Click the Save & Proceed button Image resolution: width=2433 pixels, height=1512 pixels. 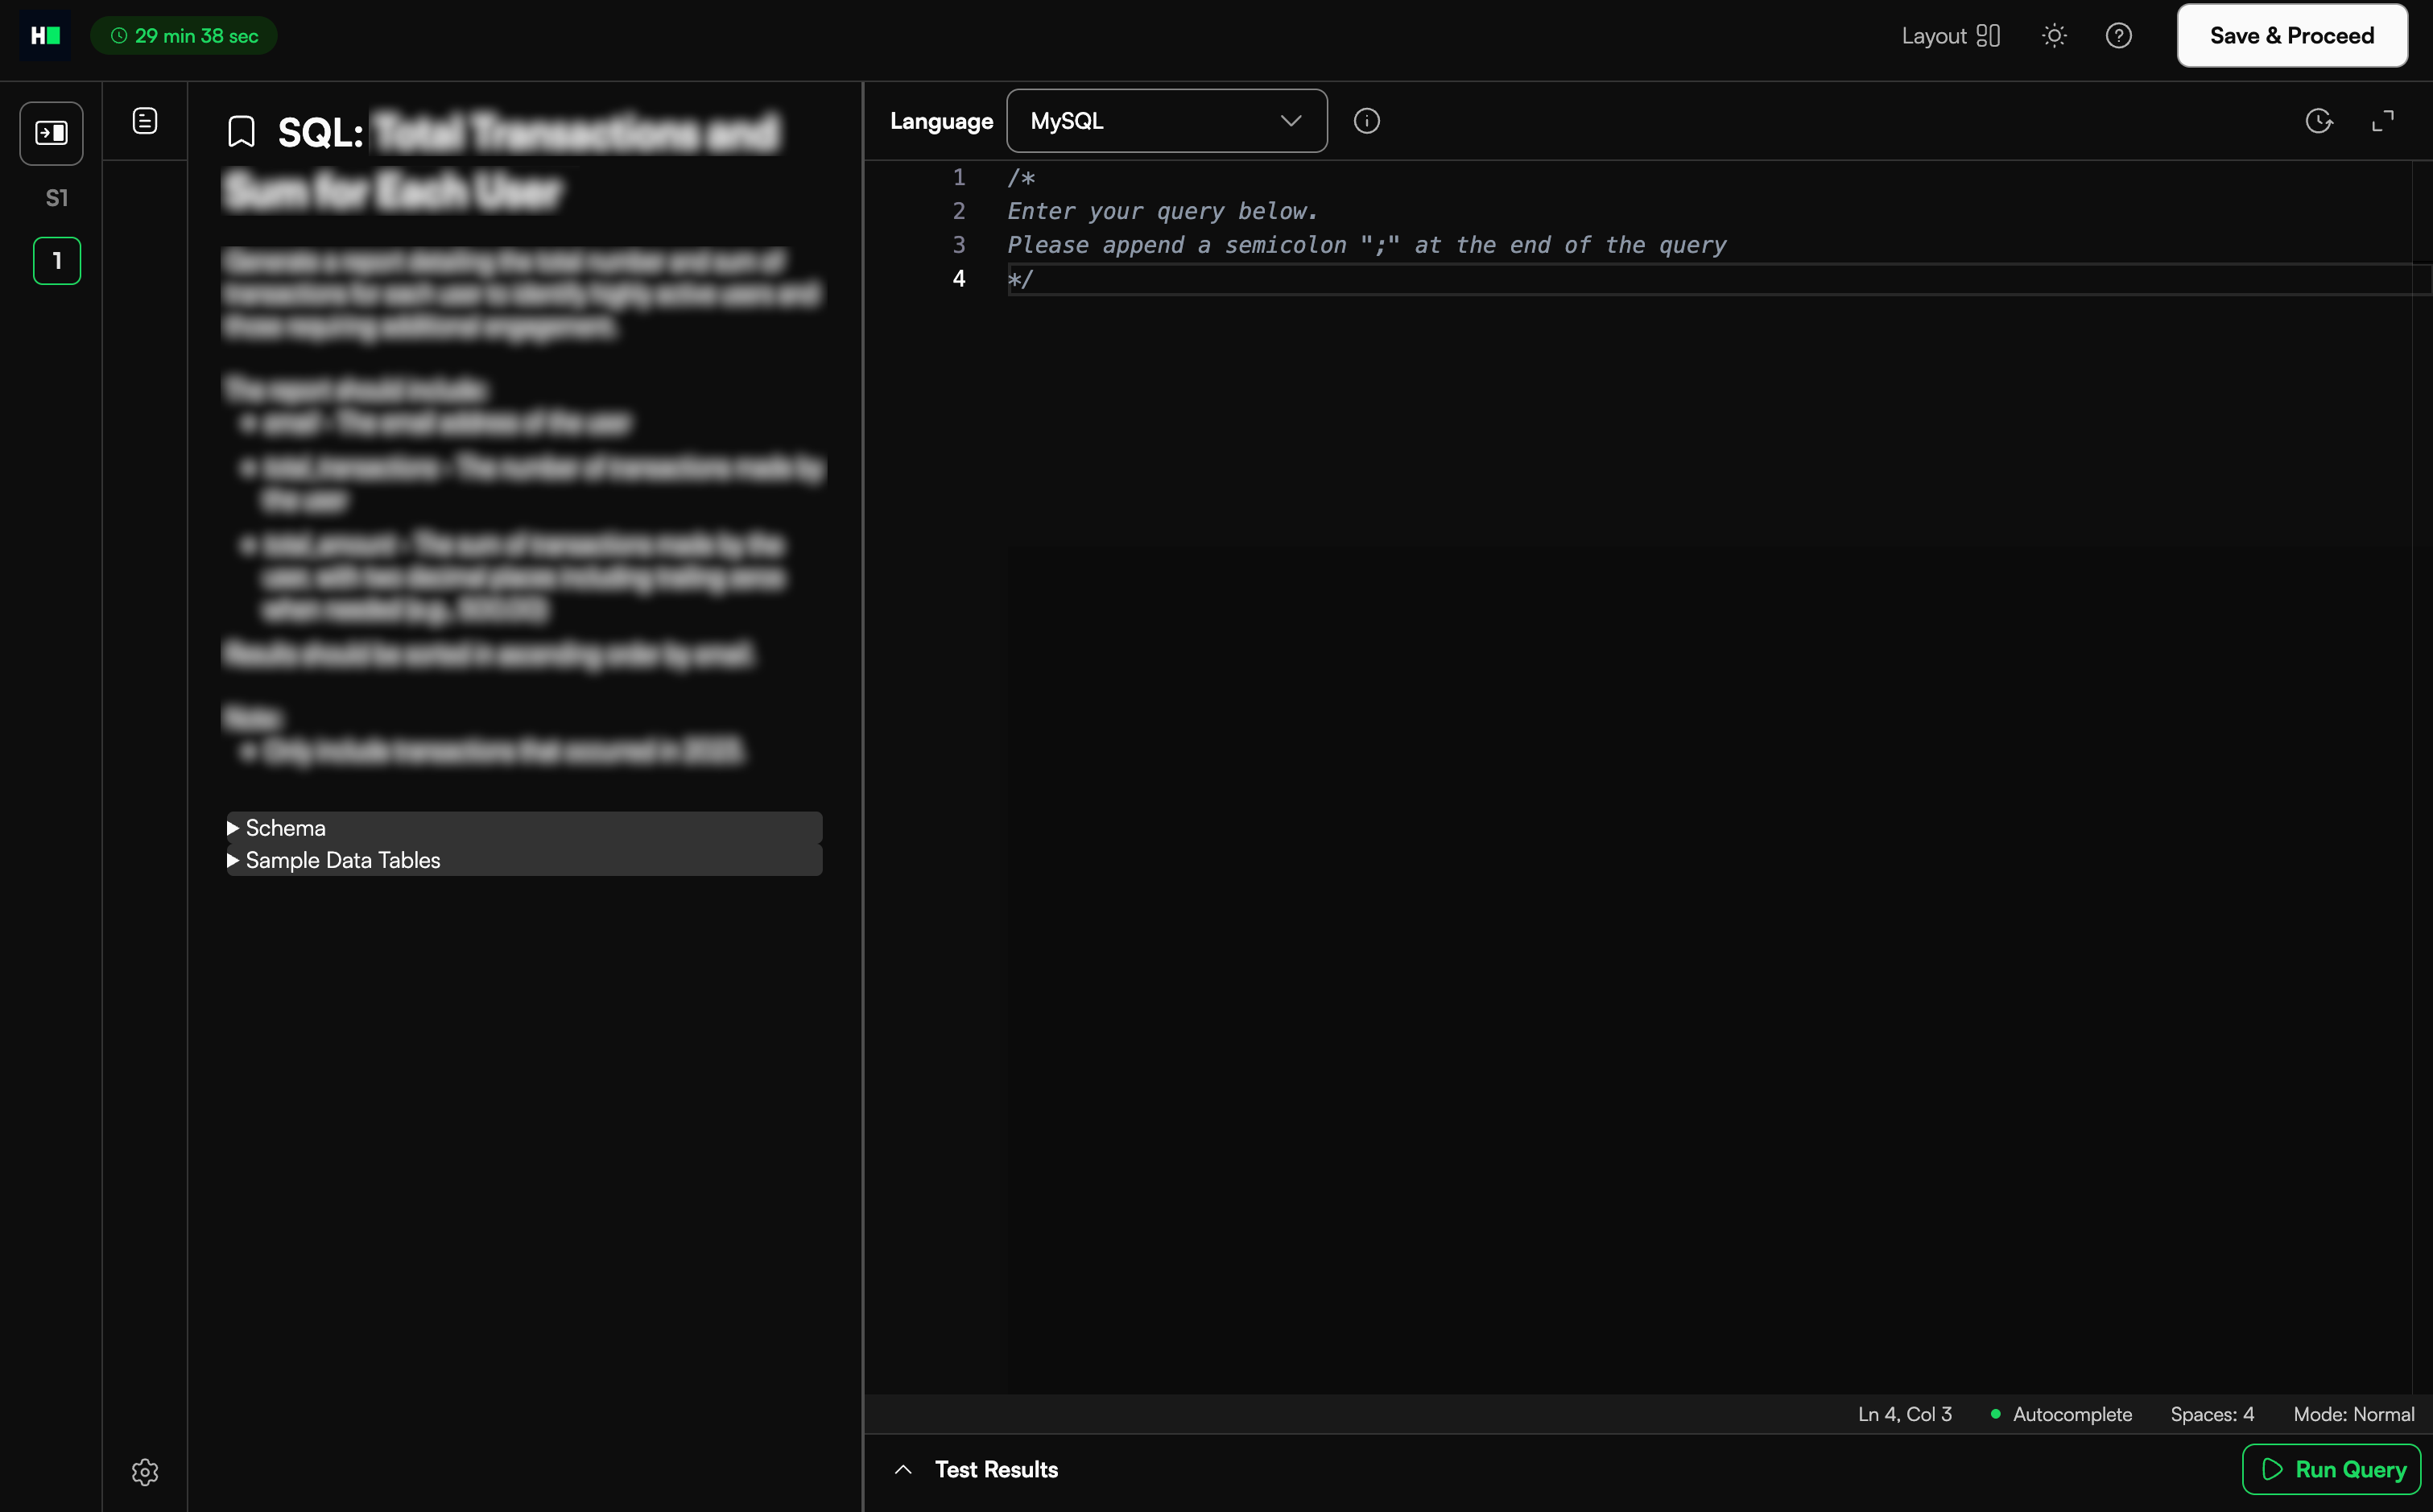(x=2291, y=36)
